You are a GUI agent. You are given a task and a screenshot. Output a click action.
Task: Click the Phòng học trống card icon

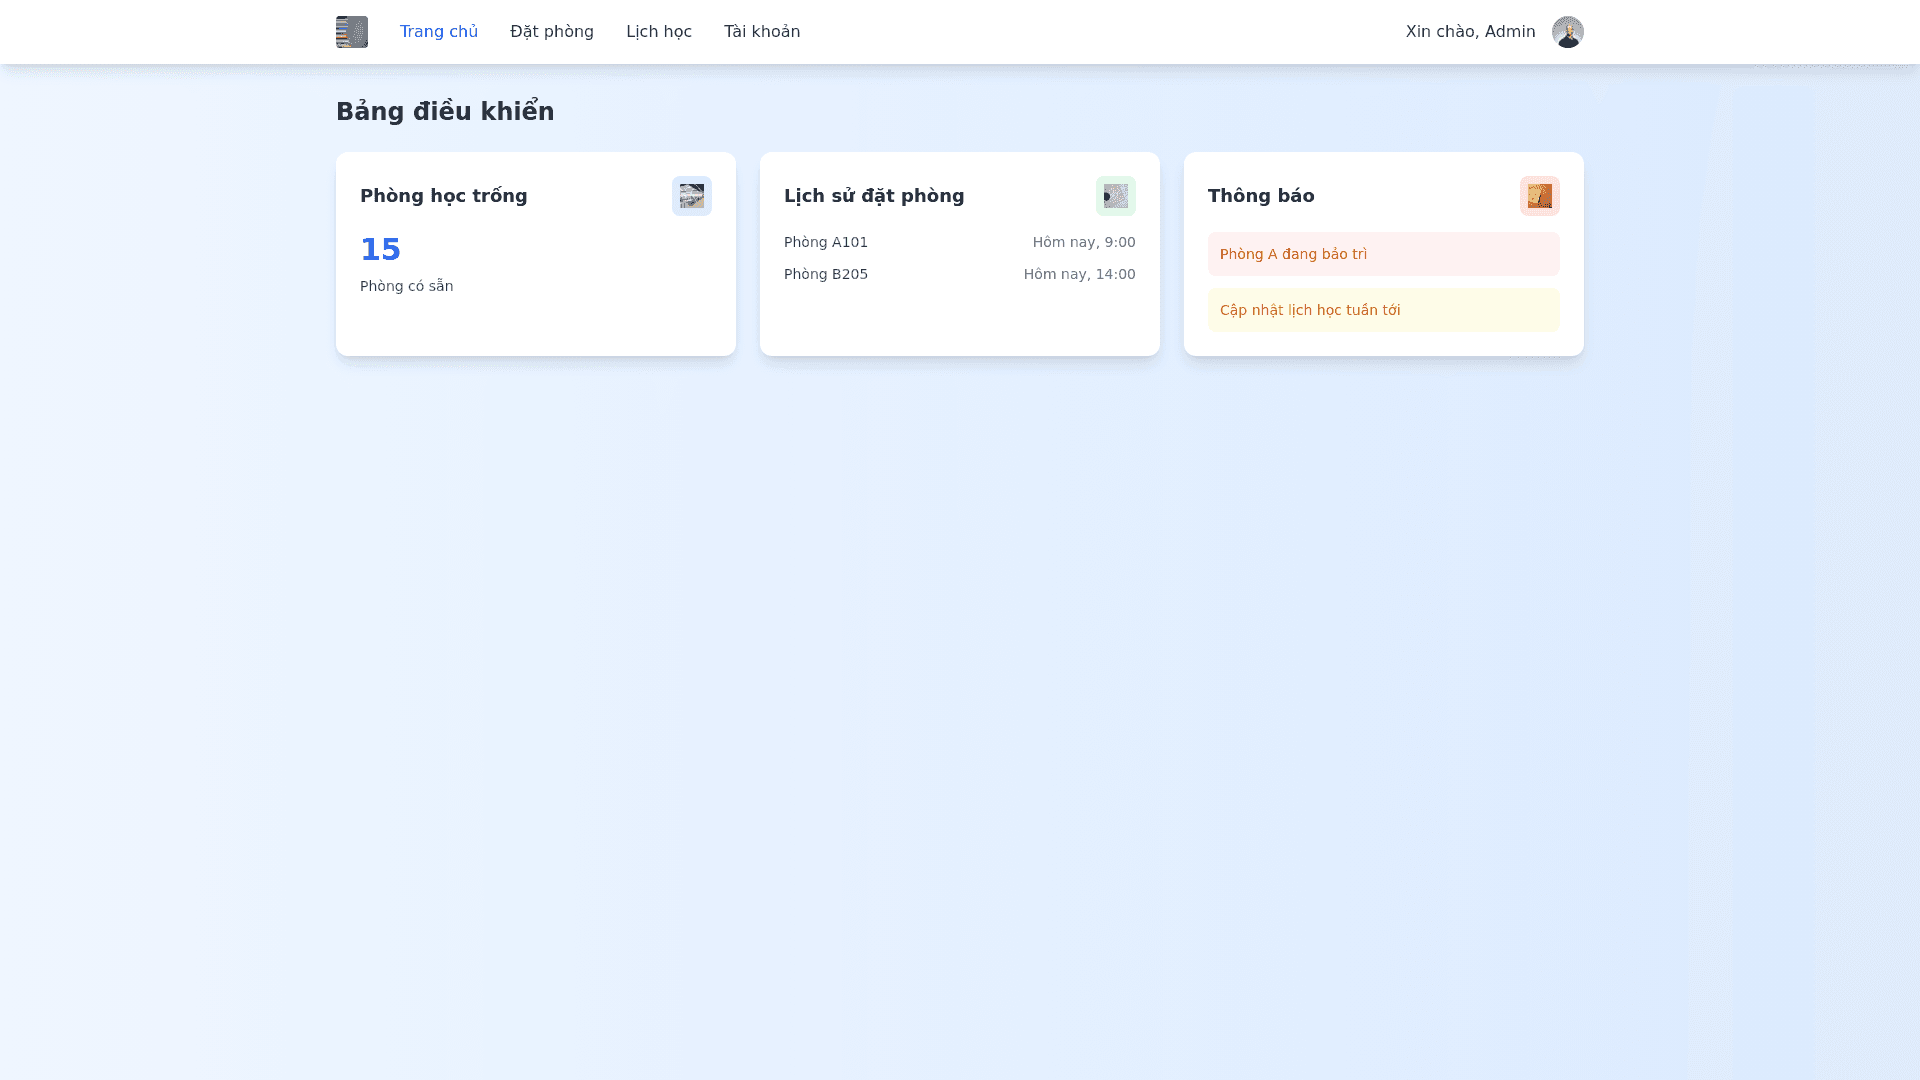691,196
